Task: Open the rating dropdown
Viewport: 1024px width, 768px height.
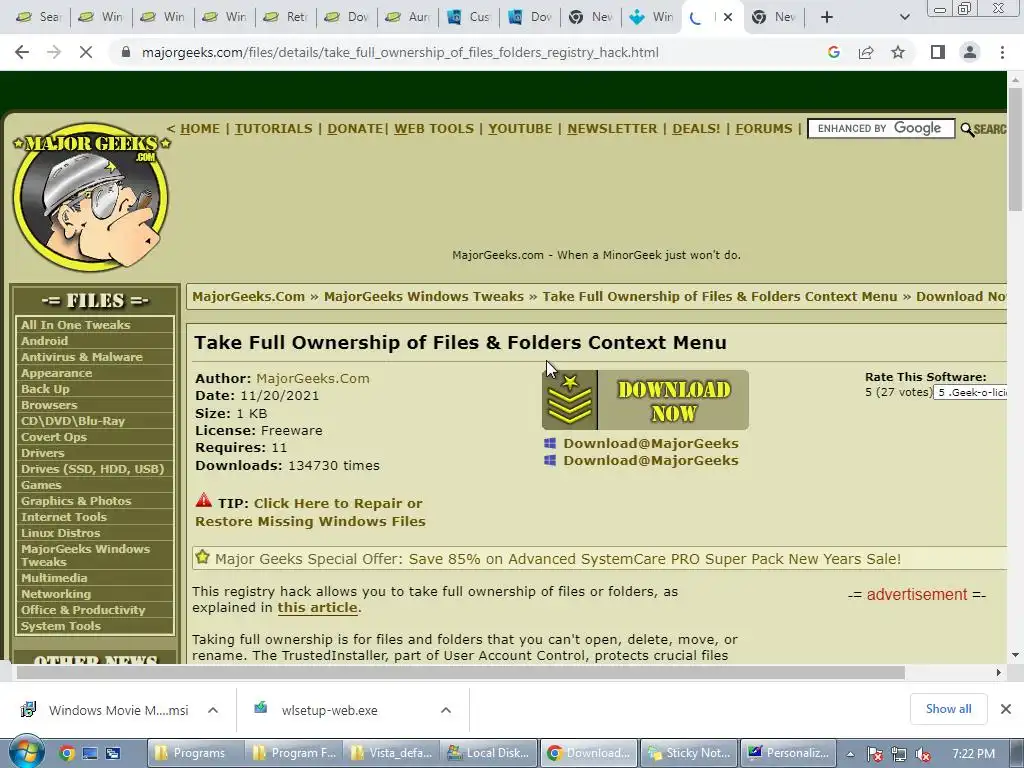Action: 970,392
